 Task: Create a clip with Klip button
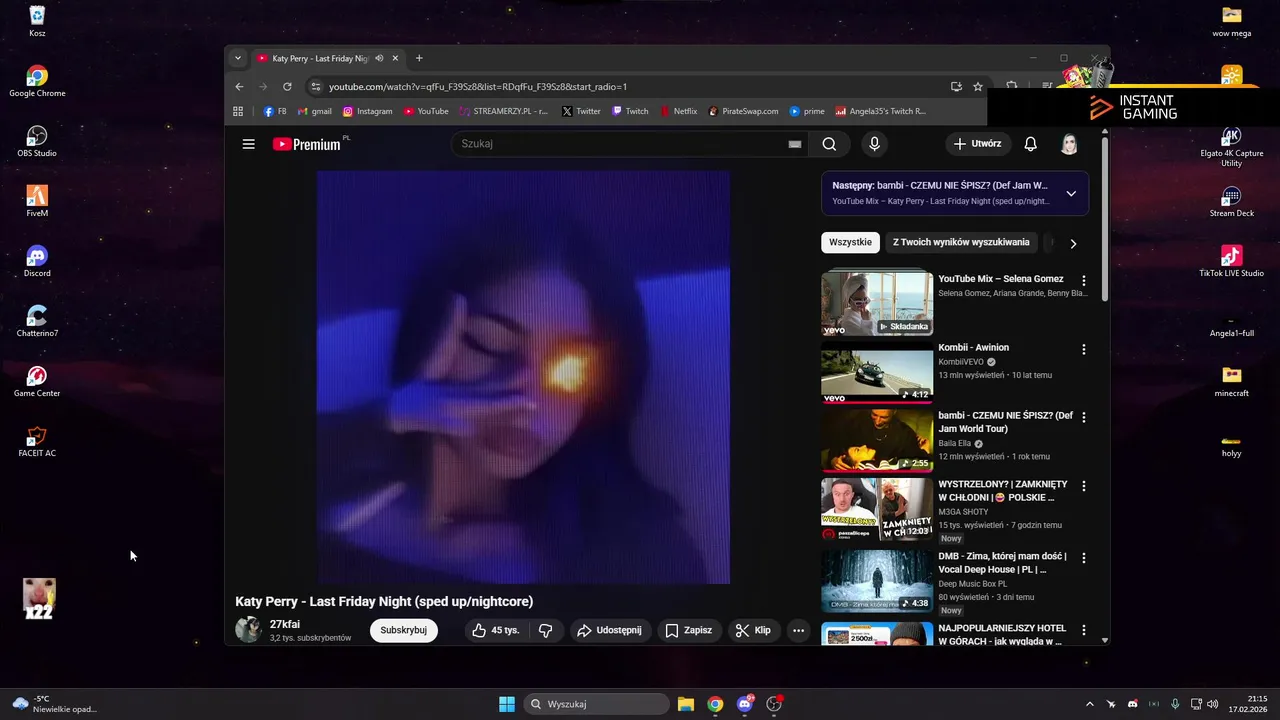click(753, 630)
